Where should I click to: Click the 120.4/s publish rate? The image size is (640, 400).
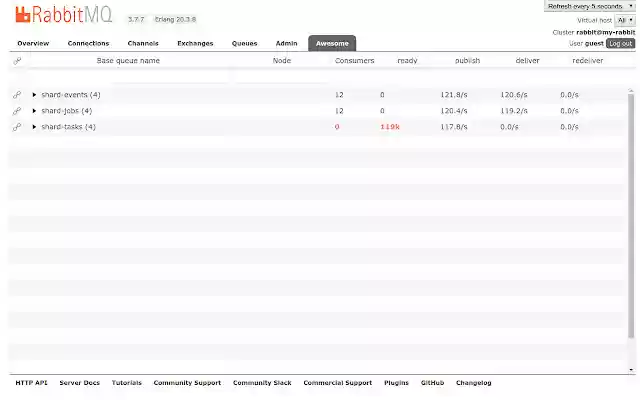click(453, 111)
